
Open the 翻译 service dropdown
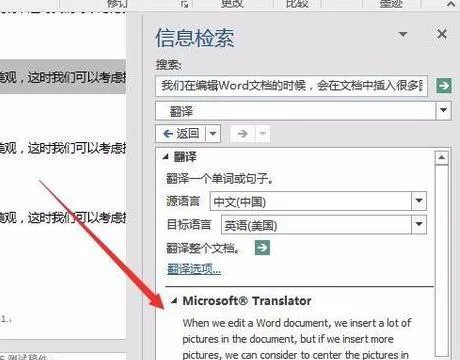444,110
